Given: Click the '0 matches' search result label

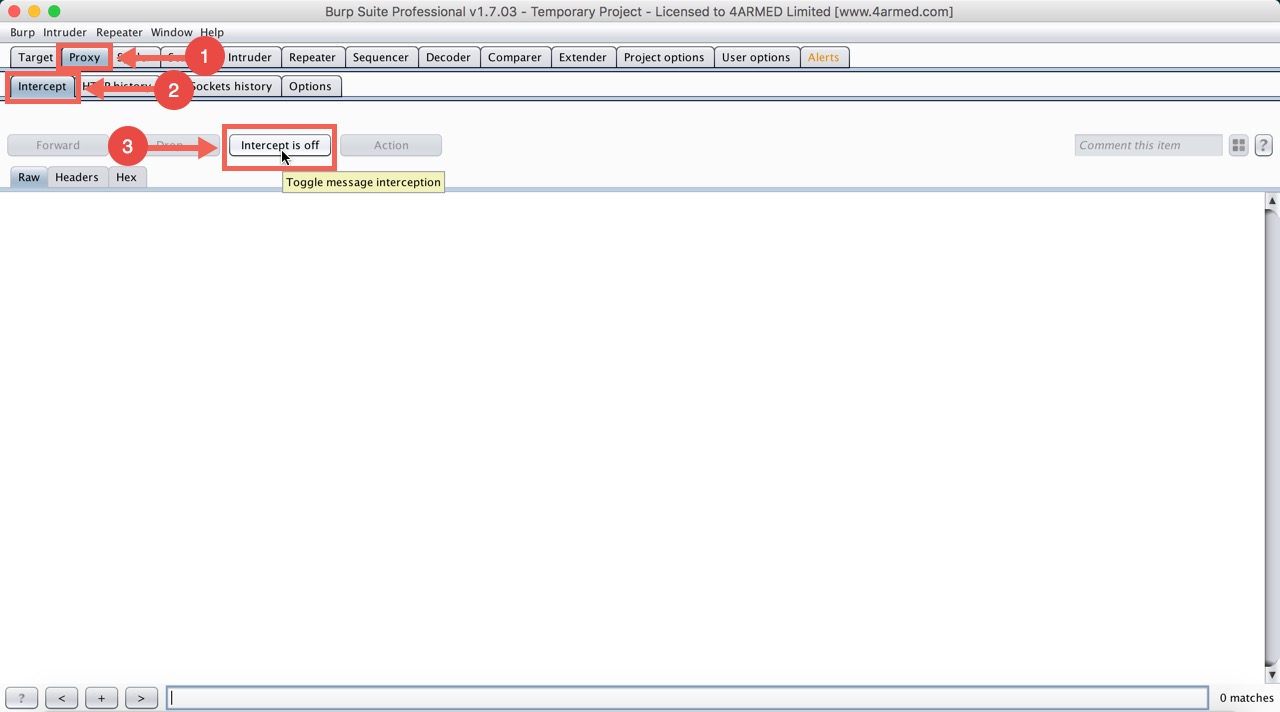Looking at the screenshot, I should pyautogui.click(x=1246, y=698).
